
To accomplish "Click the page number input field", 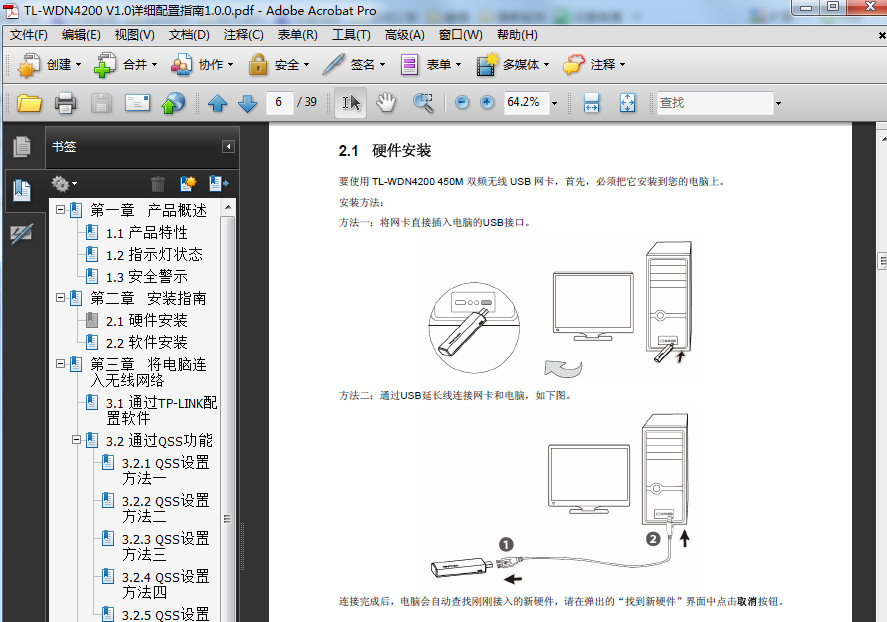I will pyautogui.click(x=279, y=102).
